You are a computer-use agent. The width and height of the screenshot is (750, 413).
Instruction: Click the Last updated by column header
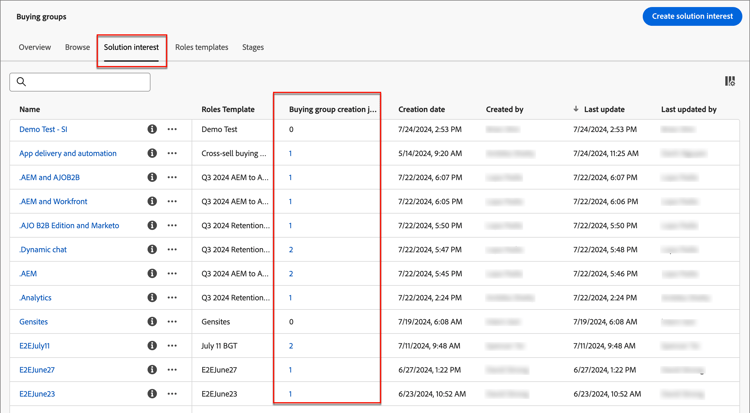tap(689, 109)
